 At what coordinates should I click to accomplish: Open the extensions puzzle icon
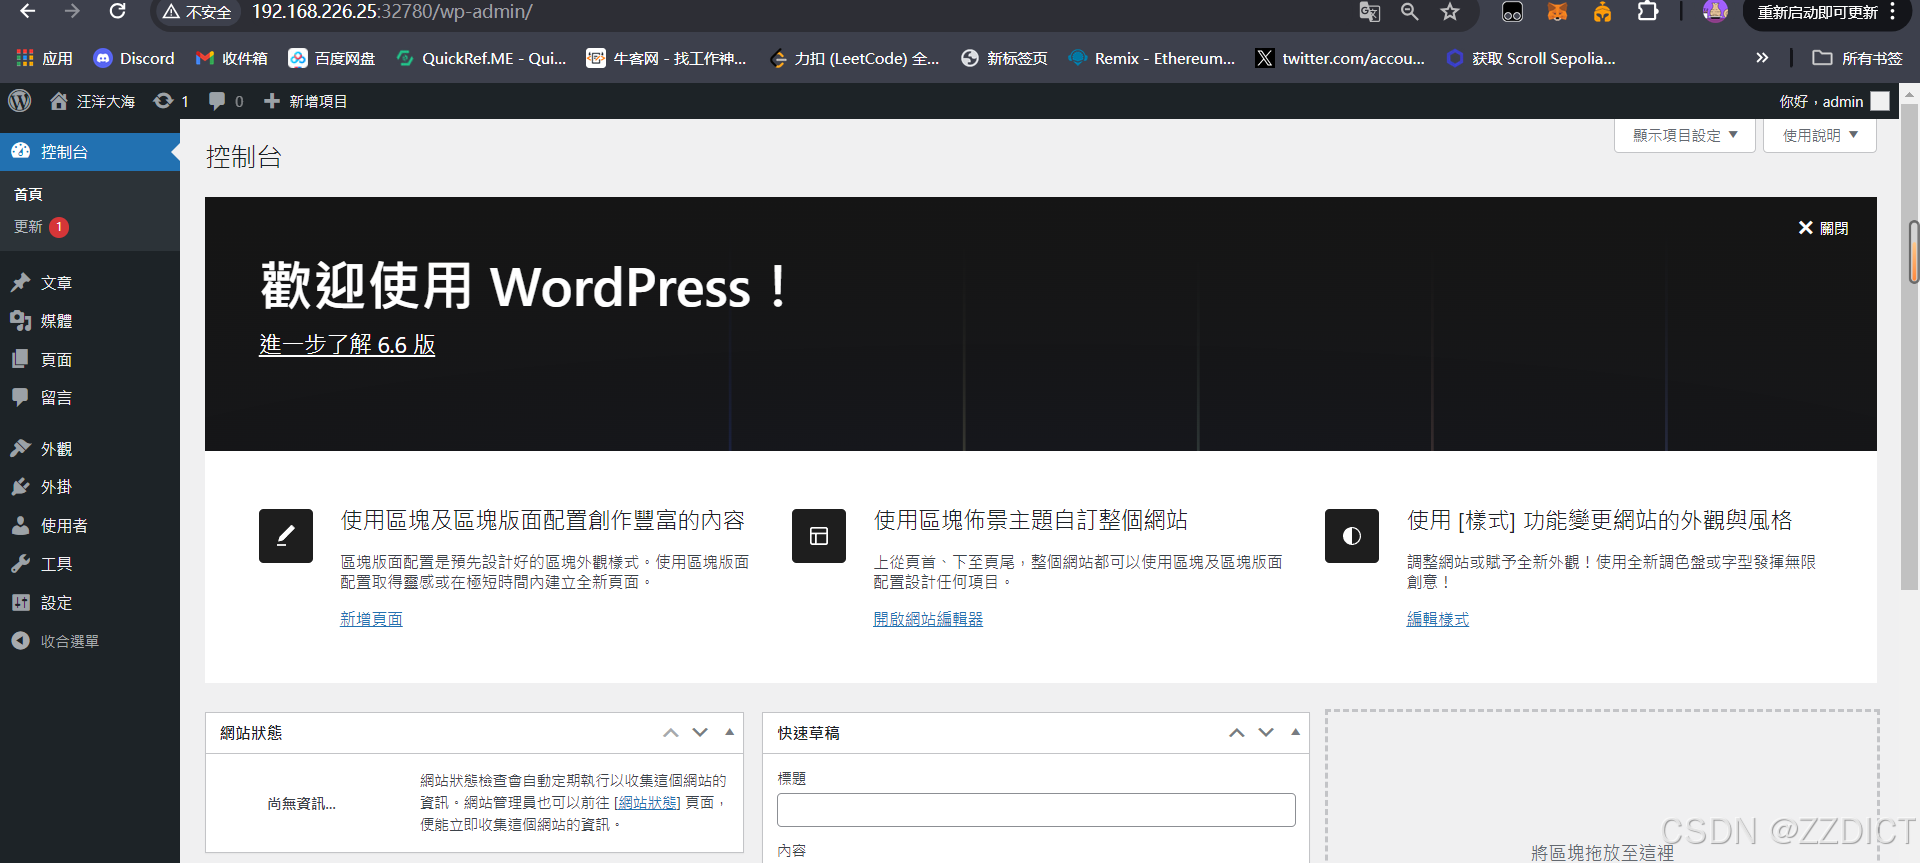1648,12
